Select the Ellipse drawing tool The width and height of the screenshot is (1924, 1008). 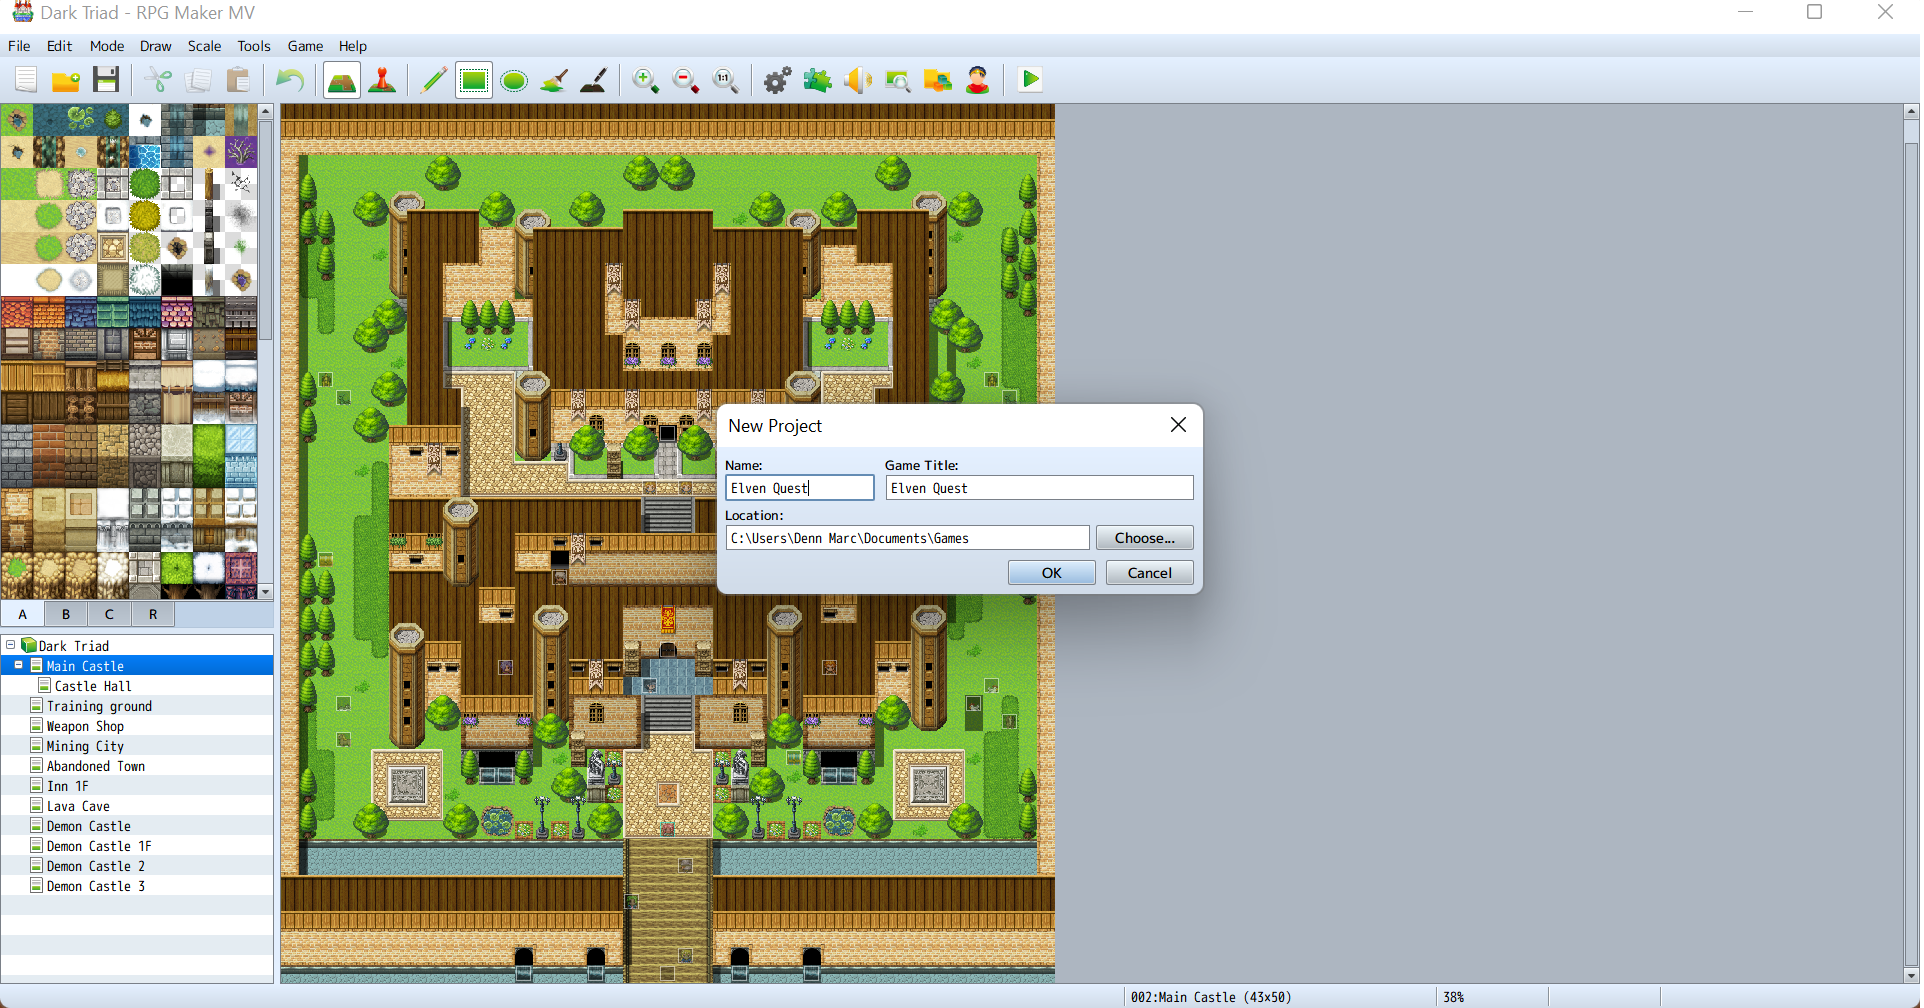(x=514, y=80)
